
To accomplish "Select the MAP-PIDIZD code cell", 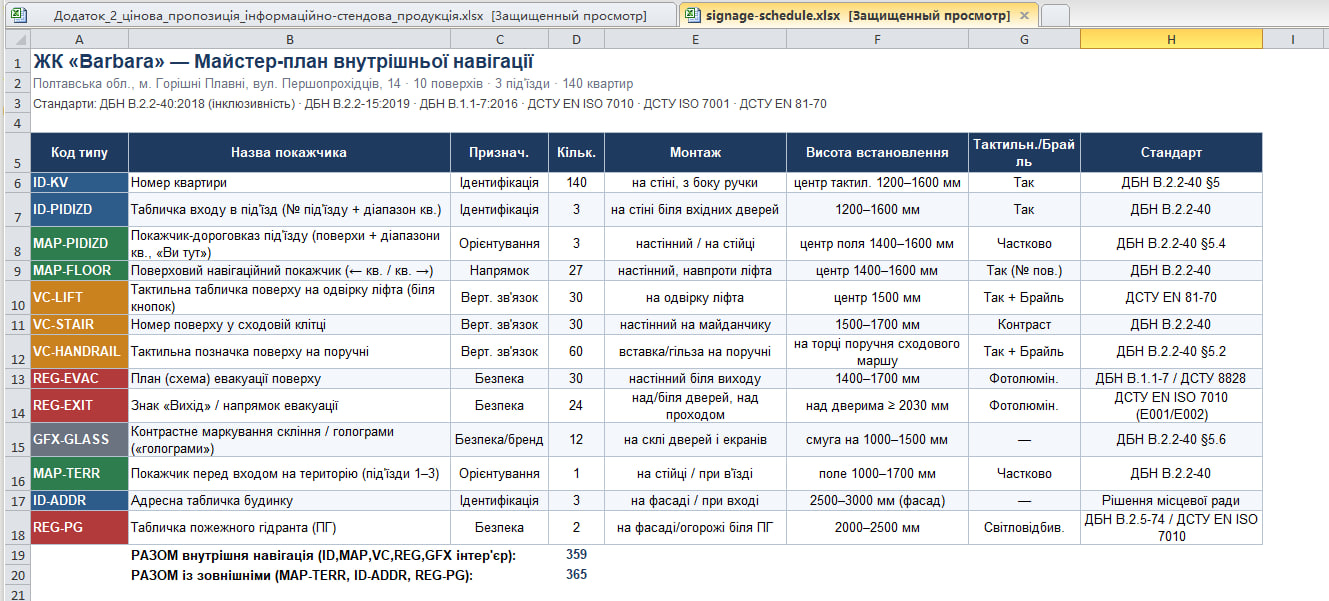I will 79,244.
